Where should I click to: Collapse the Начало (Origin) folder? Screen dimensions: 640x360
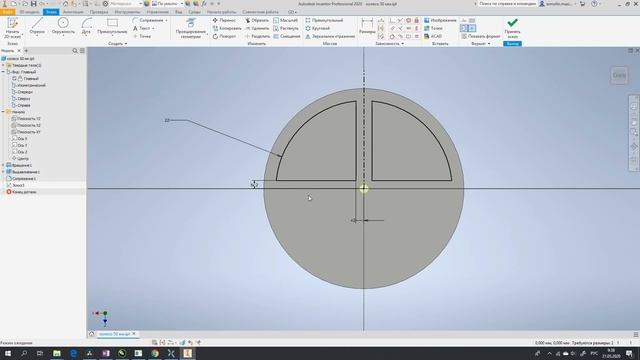pyautogui.click(x=3, y=112)
